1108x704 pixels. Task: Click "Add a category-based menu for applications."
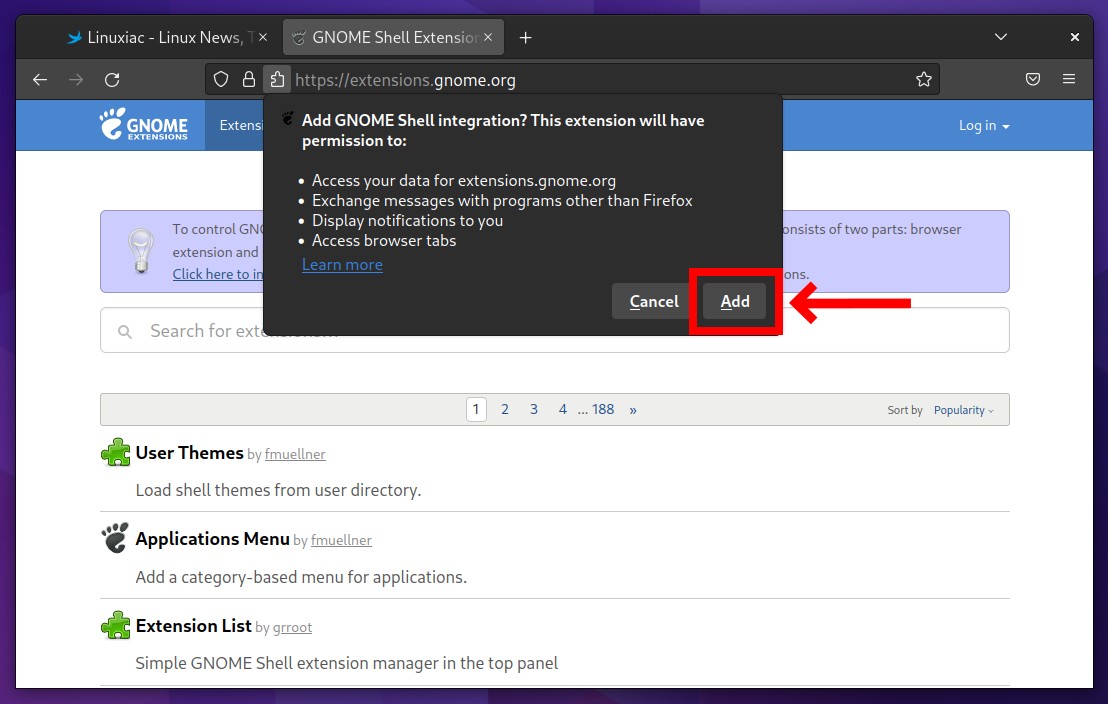[301, 577]
